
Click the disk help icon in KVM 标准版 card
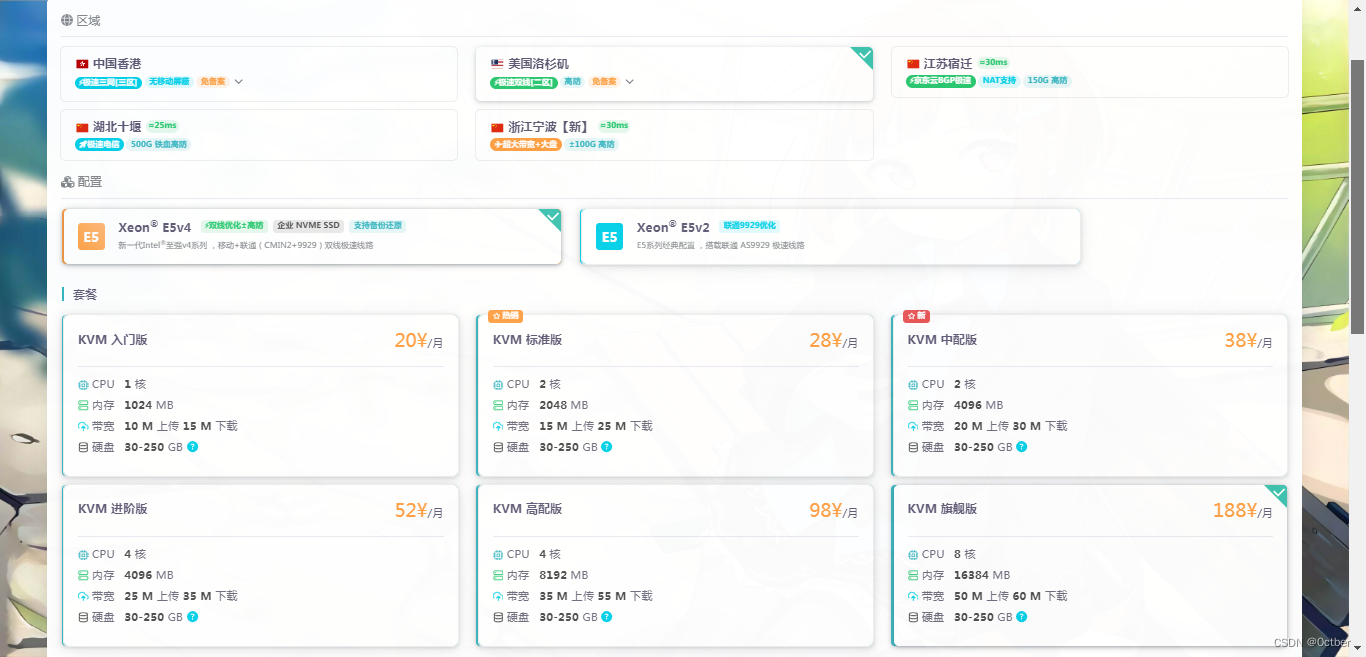click(x=607, y=447)
